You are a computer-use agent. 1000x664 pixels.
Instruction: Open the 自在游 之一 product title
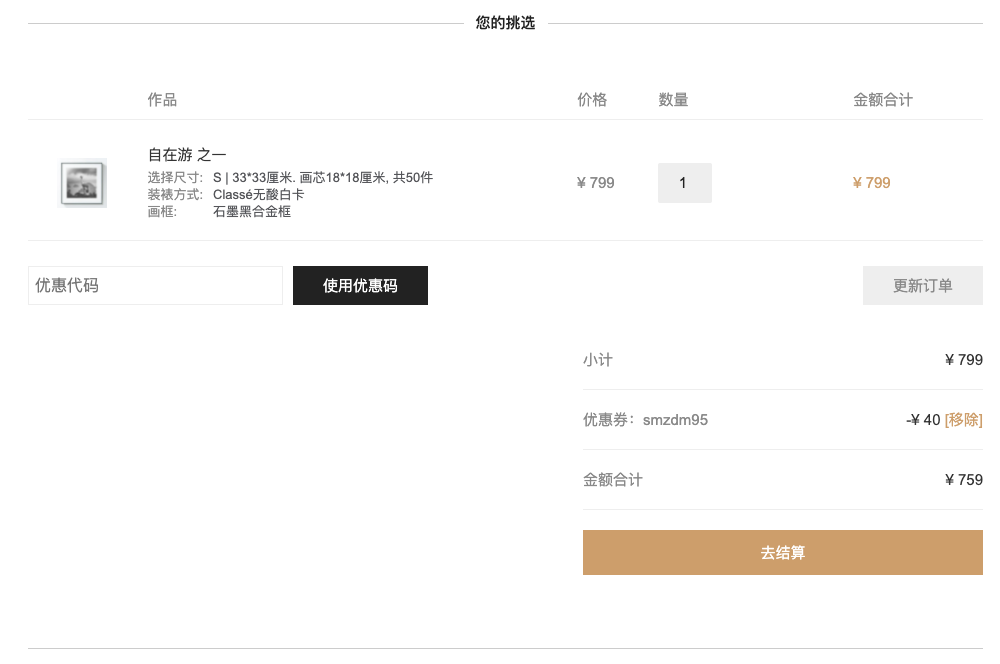[187, 155]
